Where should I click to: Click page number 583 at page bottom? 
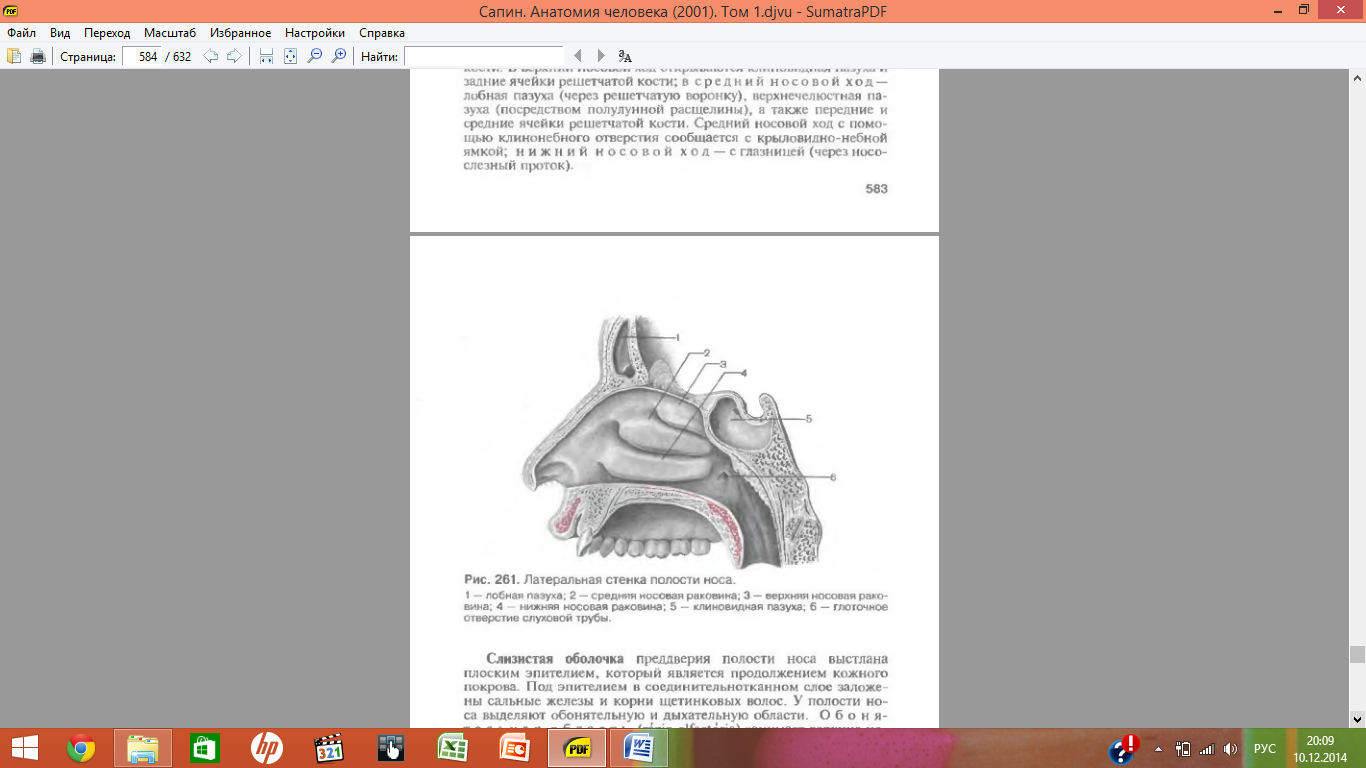tap(876, 188)
